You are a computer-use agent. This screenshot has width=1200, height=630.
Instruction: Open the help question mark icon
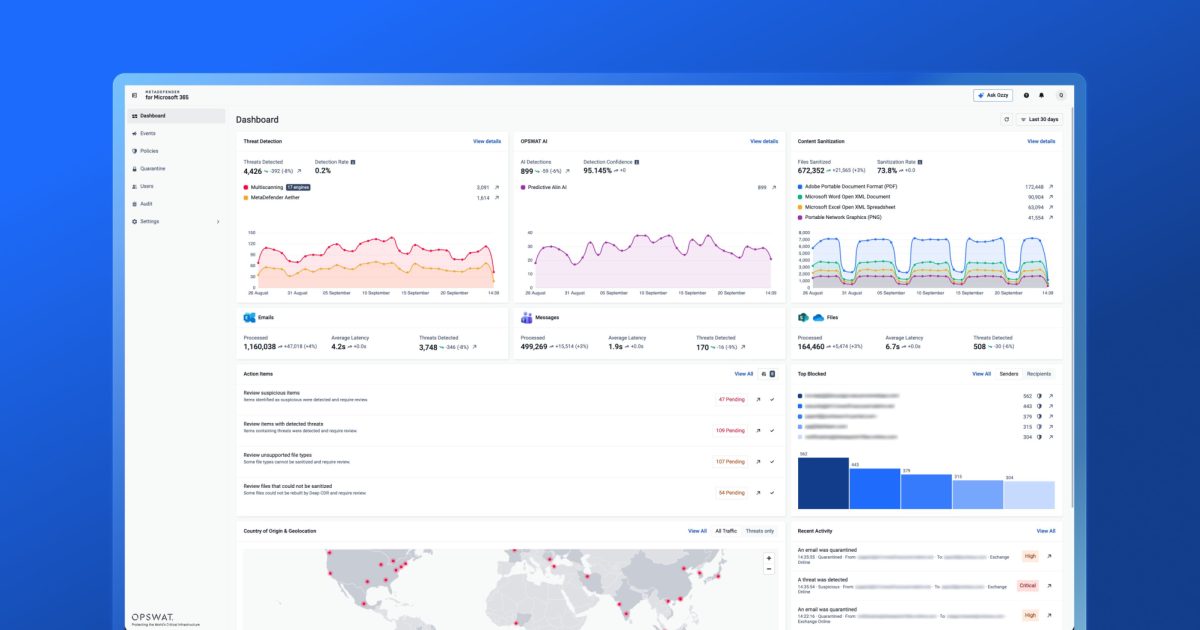tap(1026, 95)
